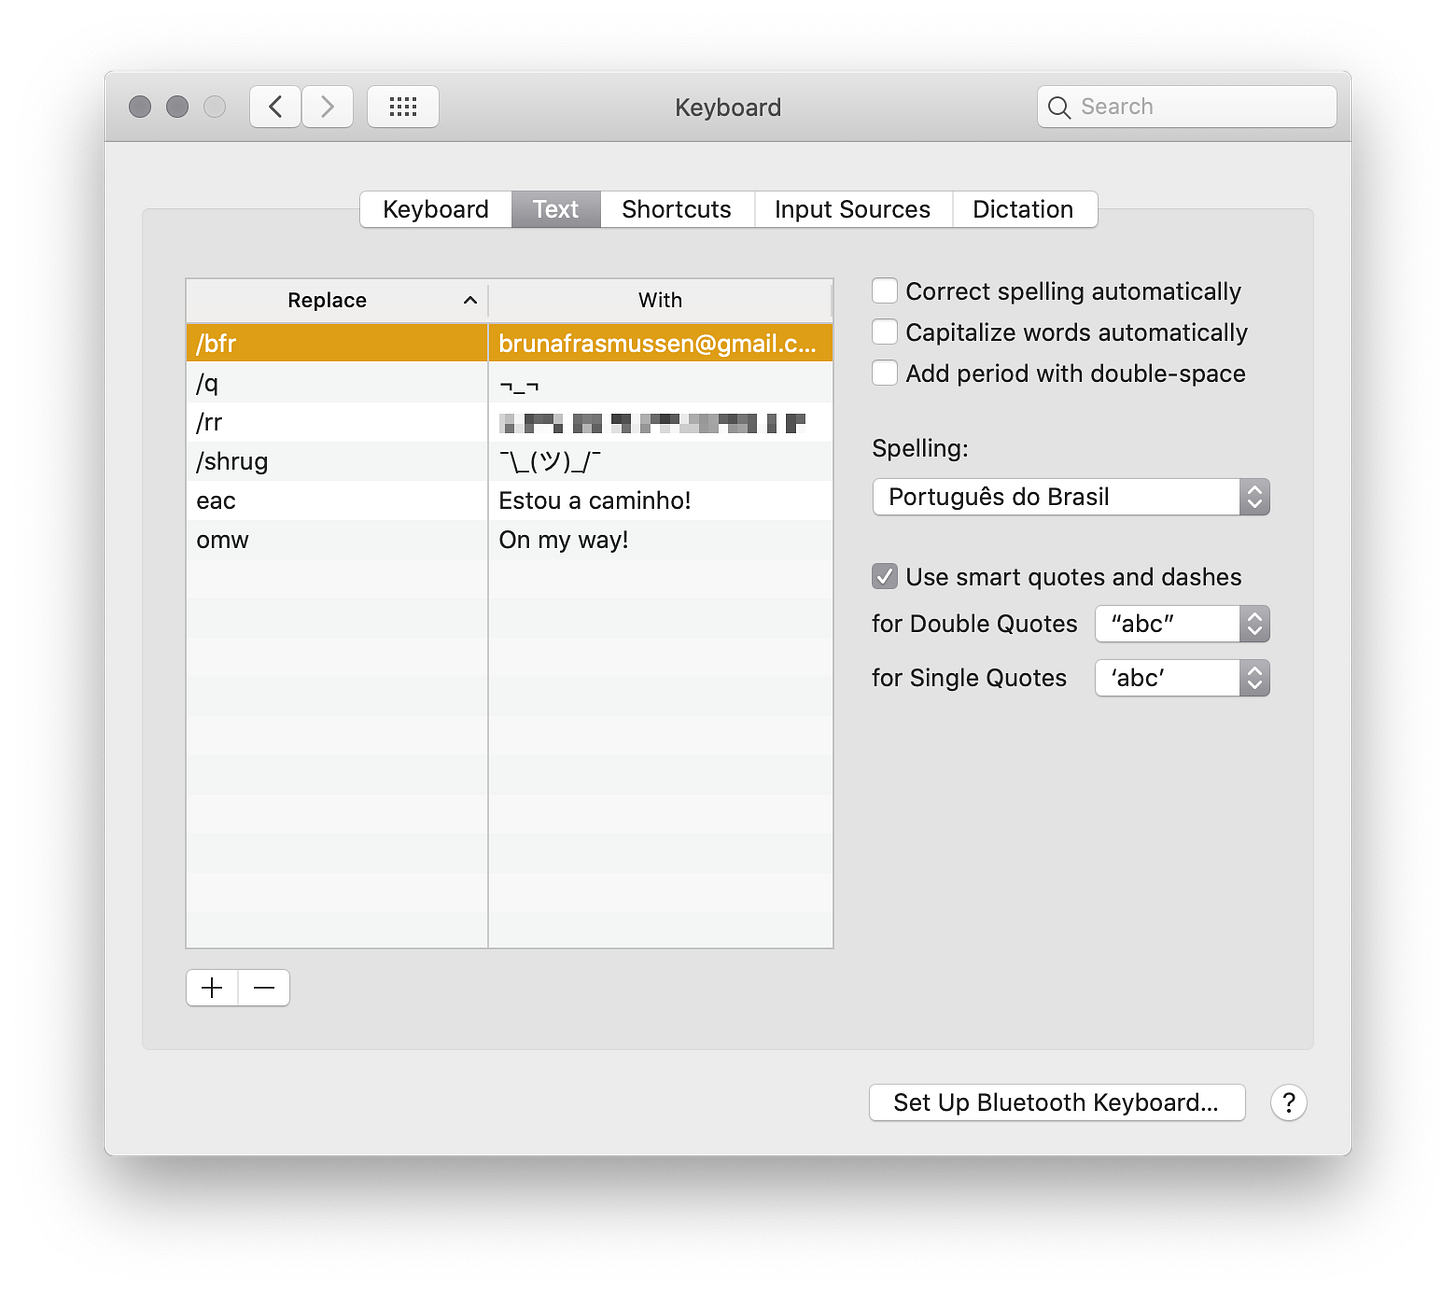Uncheck Use smart quotes and dashes
The height and width of the screenshot is (1294, 1456).
point(884,577)
